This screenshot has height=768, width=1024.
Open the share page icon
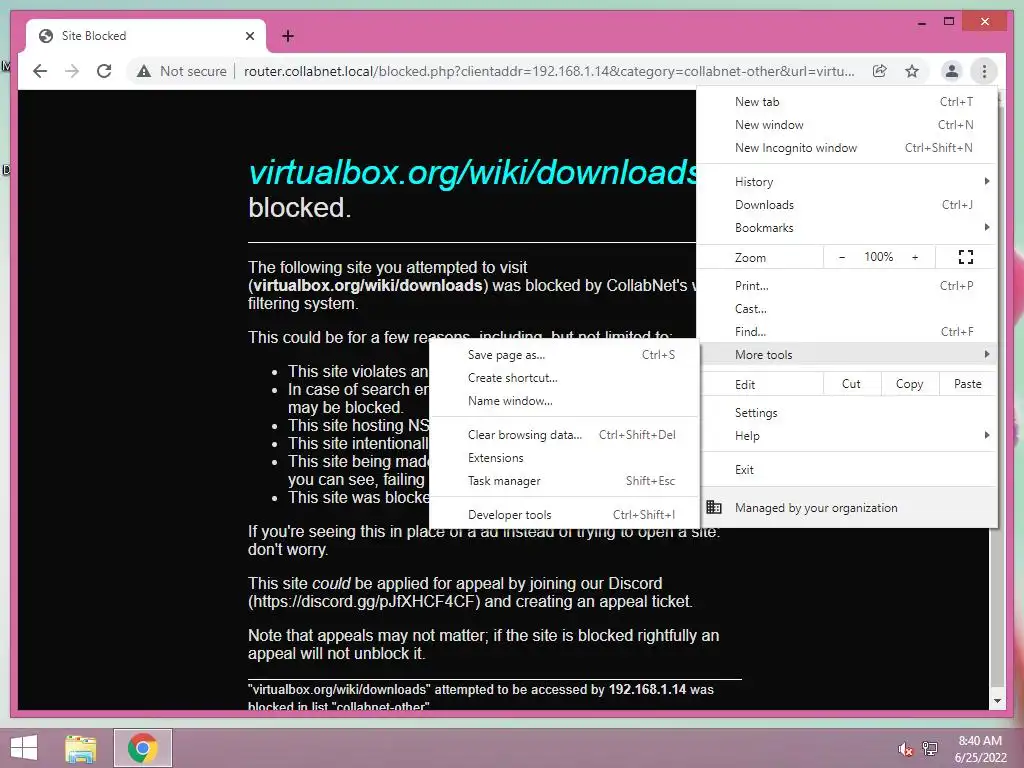pos(880,71)
